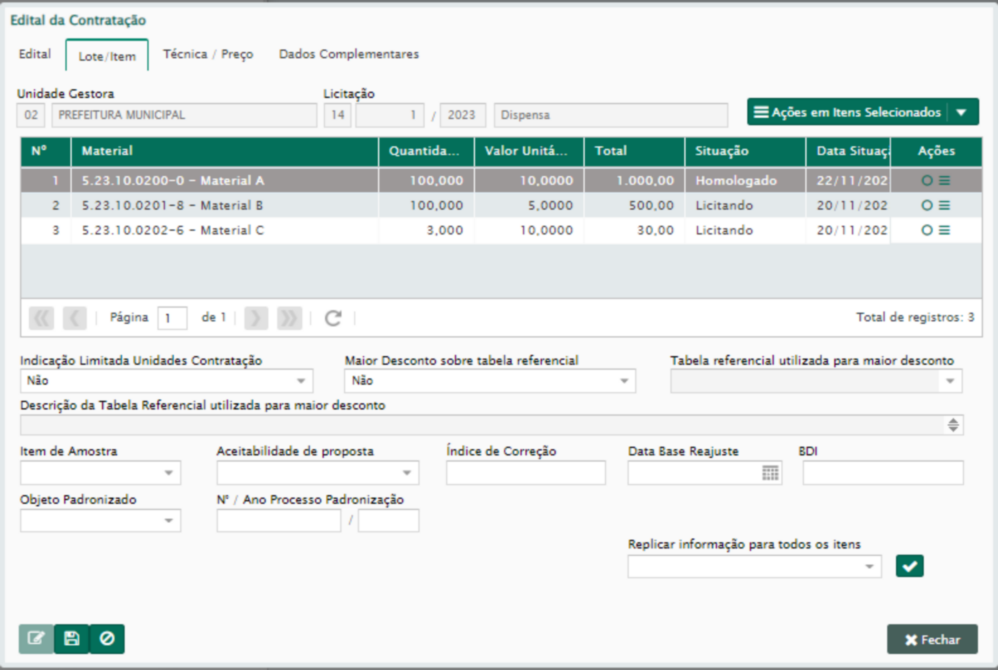Image resolution: width=998 pixels, height=670 pixels.
Task: Switch to the Edital tab
Action: [35, 54]
